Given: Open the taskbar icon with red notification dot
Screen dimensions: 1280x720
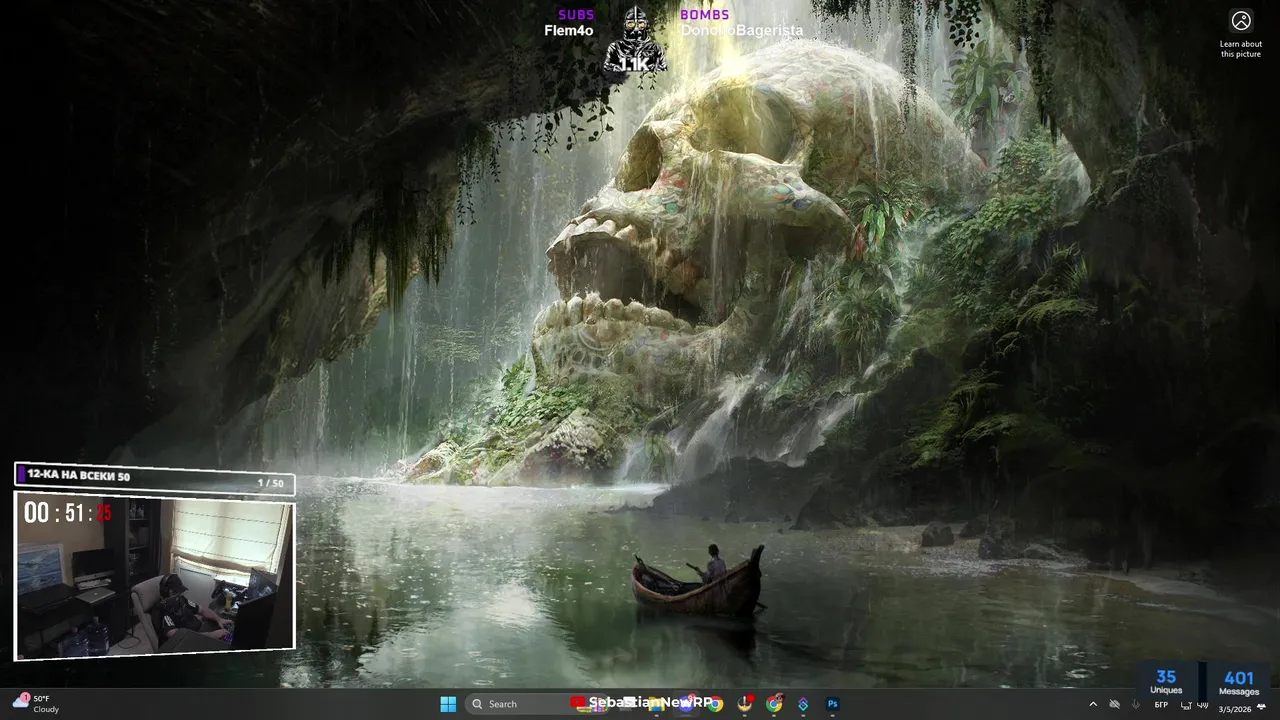Looking at the screenshot, I should point(745,704).
